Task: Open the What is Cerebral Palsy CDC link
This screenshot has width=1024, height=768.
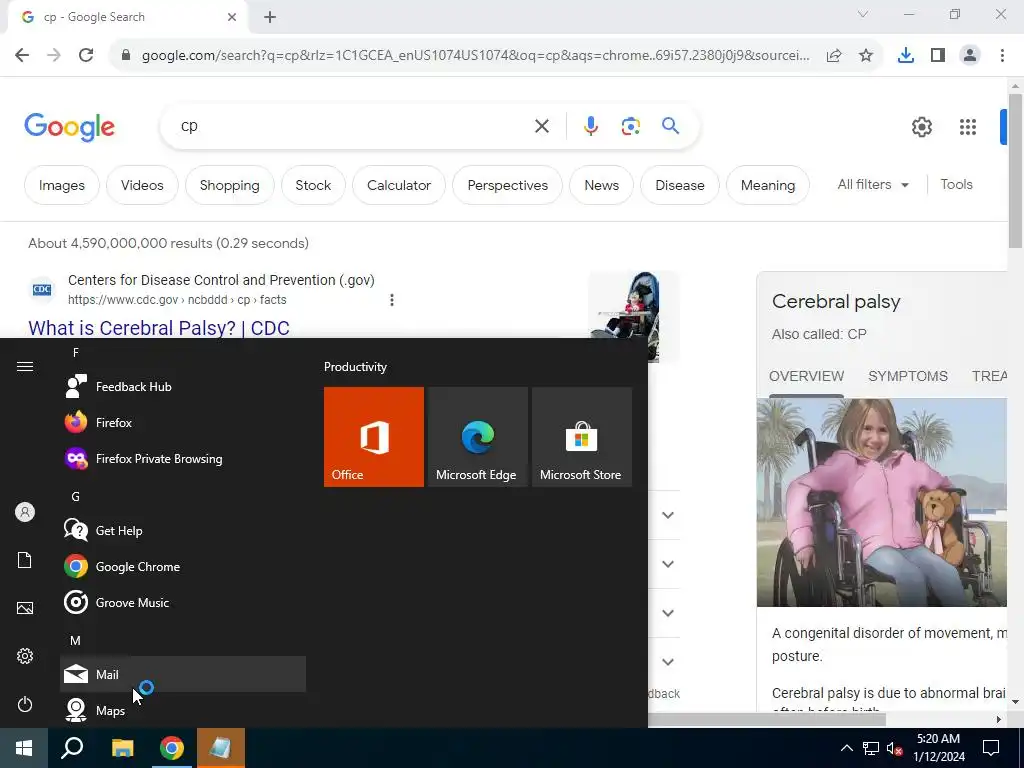Action: [x=159, y=328]
